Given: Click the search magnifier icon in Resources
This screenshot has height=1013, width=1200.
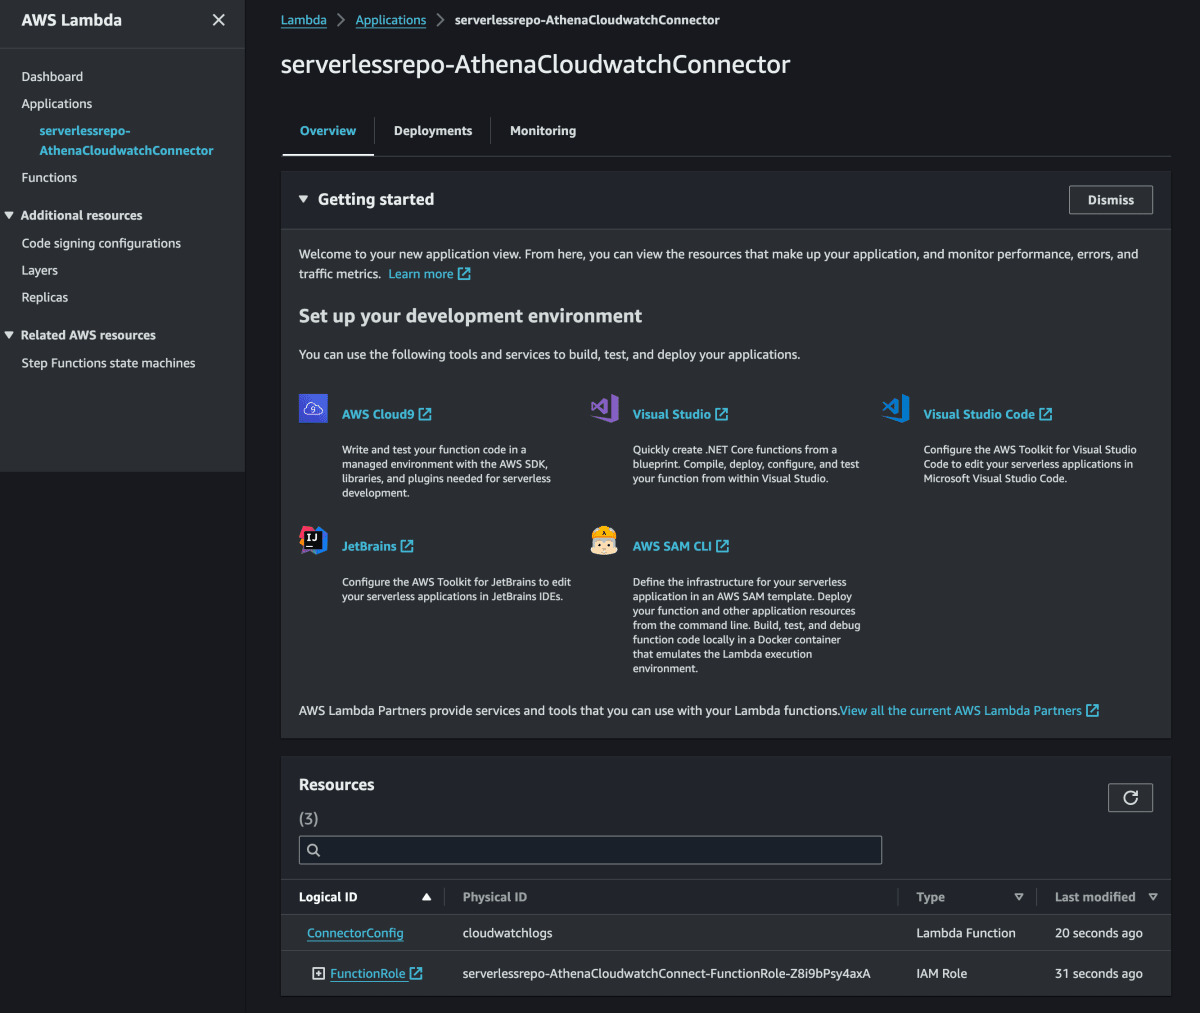Looking at the screenshot, I should tap(313, 850).
